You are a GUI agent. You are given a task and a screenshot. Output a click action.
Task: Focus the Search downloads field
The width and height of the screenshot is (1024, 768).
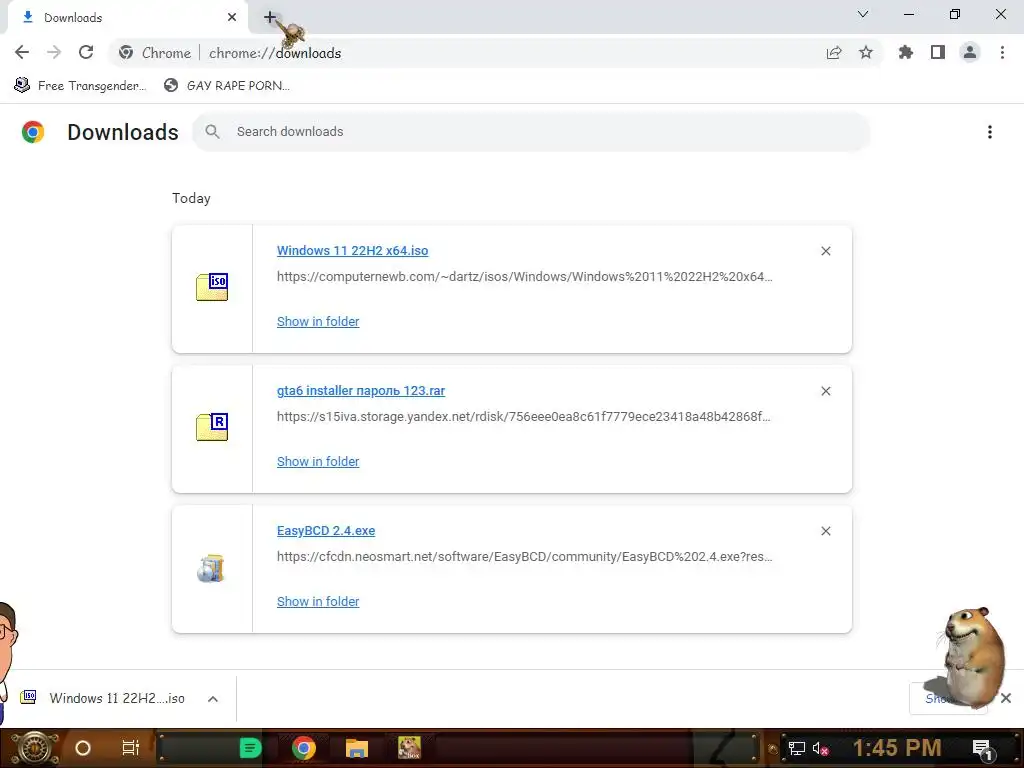pos(531,132)
